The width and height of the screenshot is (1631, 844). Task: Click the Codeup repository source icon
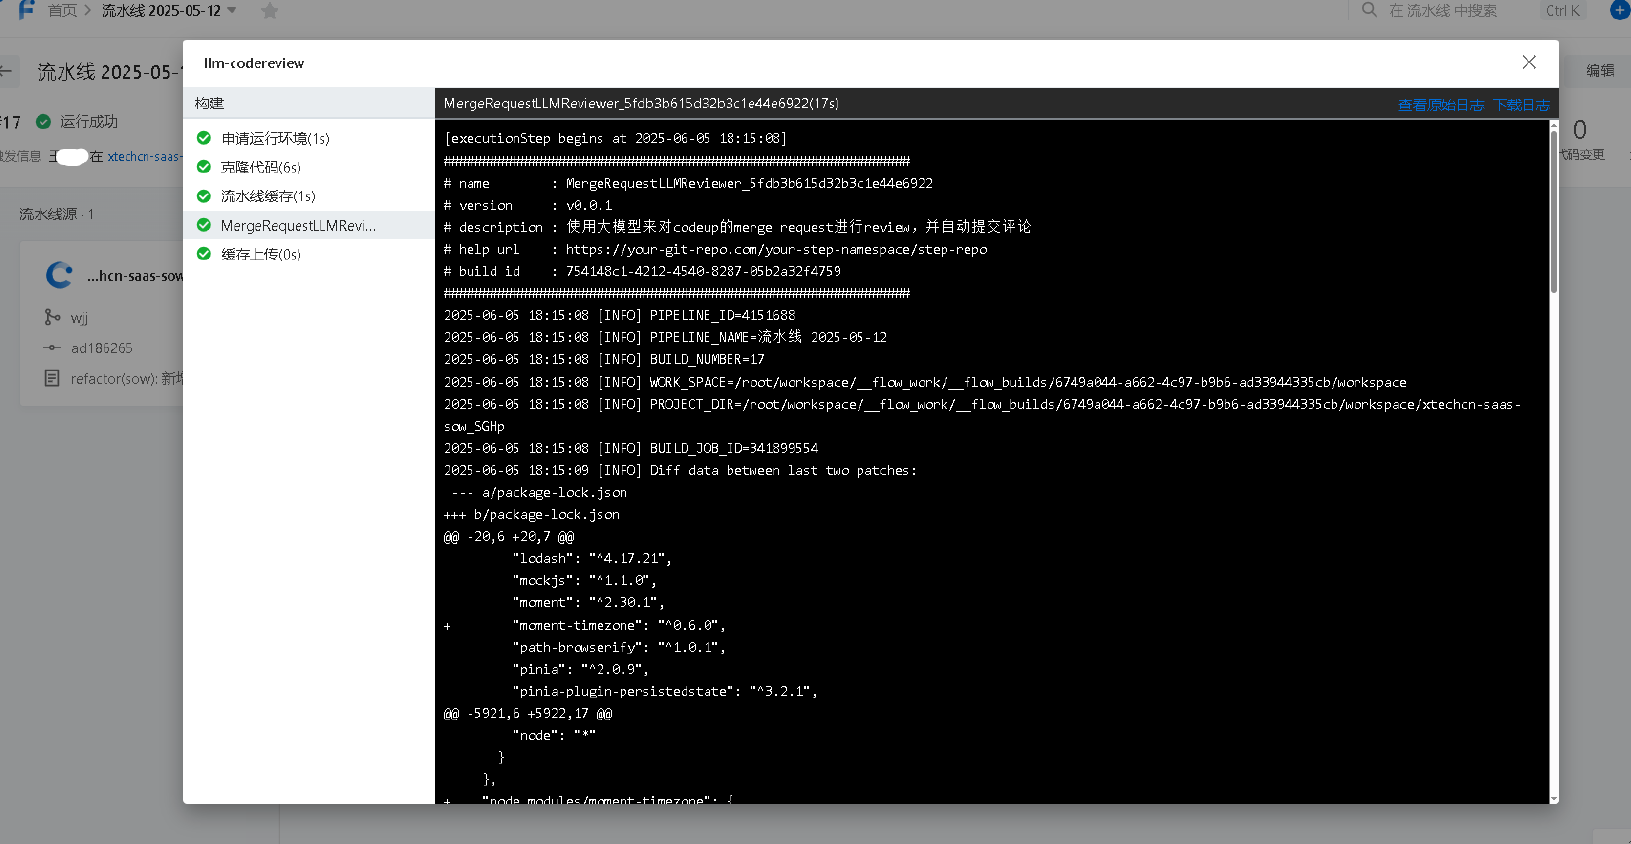[60, 275]
